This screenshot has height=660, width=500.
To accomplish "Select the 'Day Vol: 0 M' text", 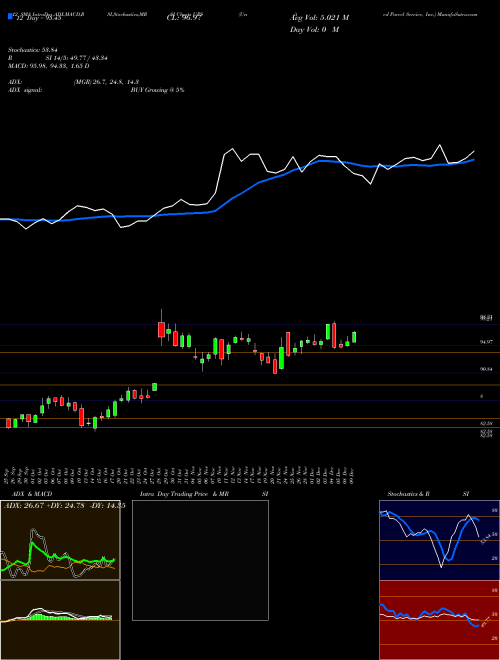I will click(x=315, y=30).
